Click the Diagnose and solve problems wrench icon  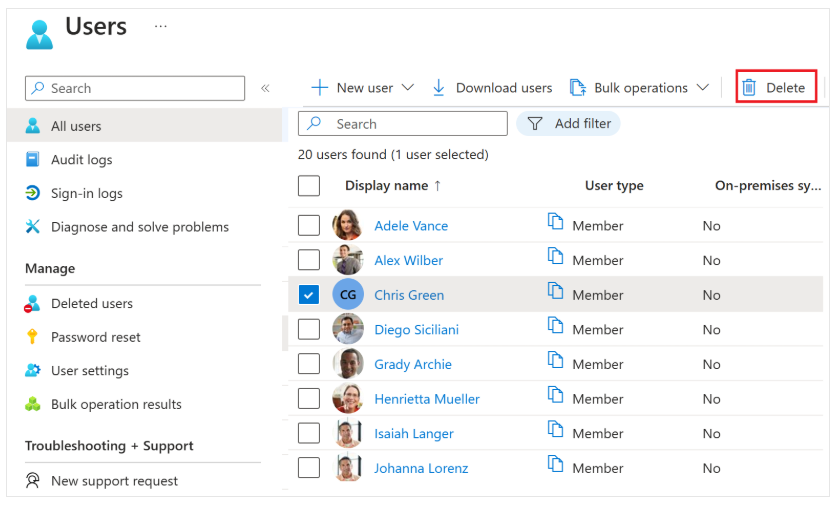coord(33,227)
